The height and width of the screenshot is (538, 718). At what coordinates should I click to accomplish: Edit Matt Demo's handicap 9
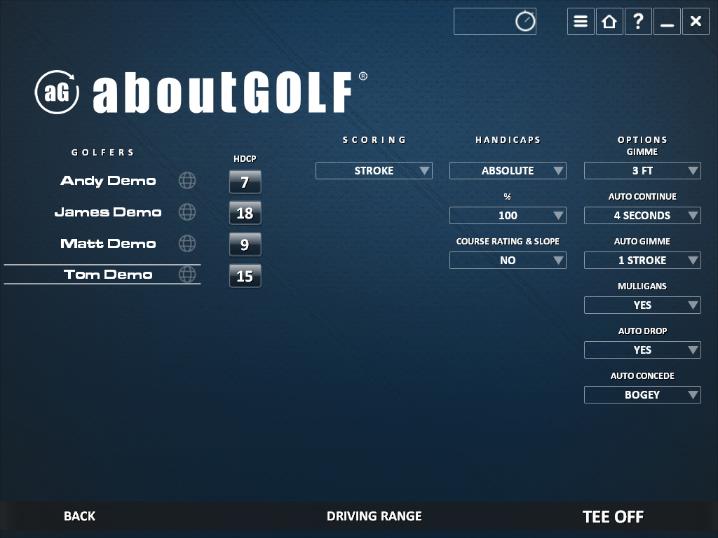[x=245, y=245]
